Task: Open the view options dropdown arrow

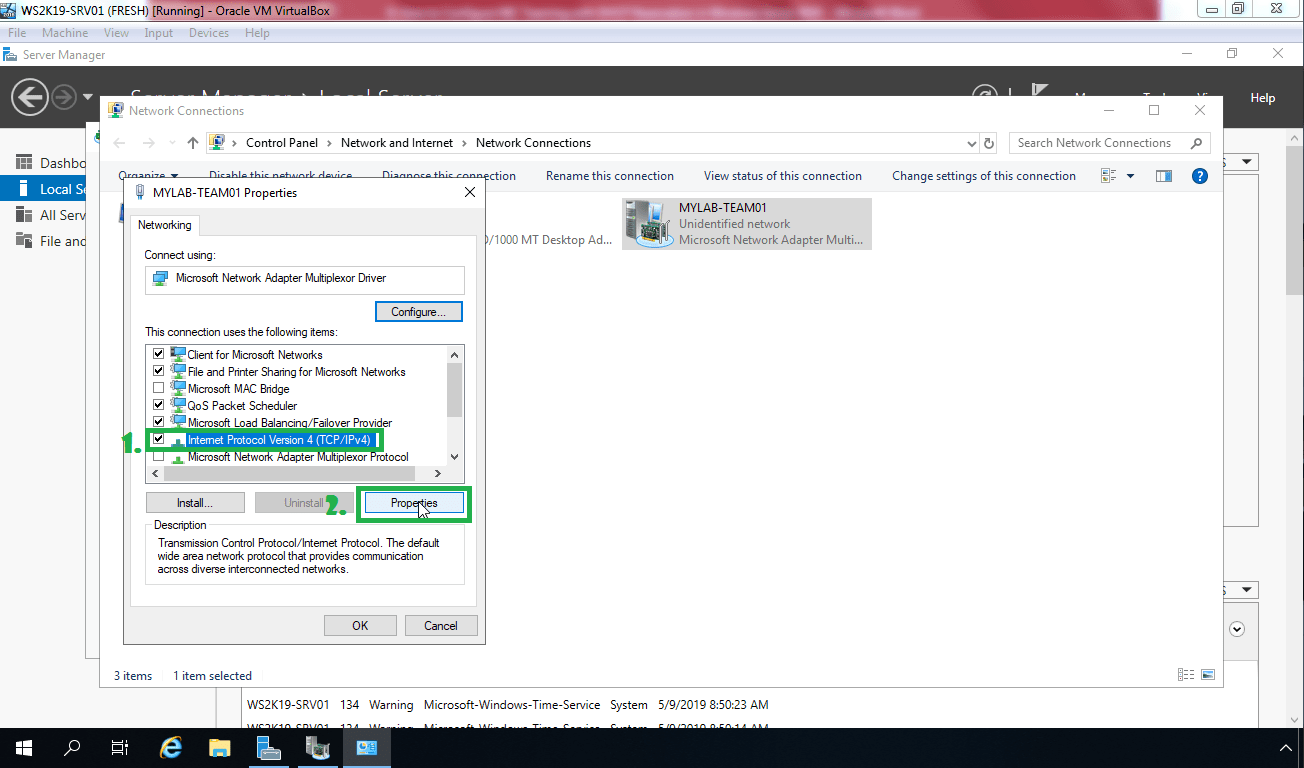Action: (x=1131, y=176)
